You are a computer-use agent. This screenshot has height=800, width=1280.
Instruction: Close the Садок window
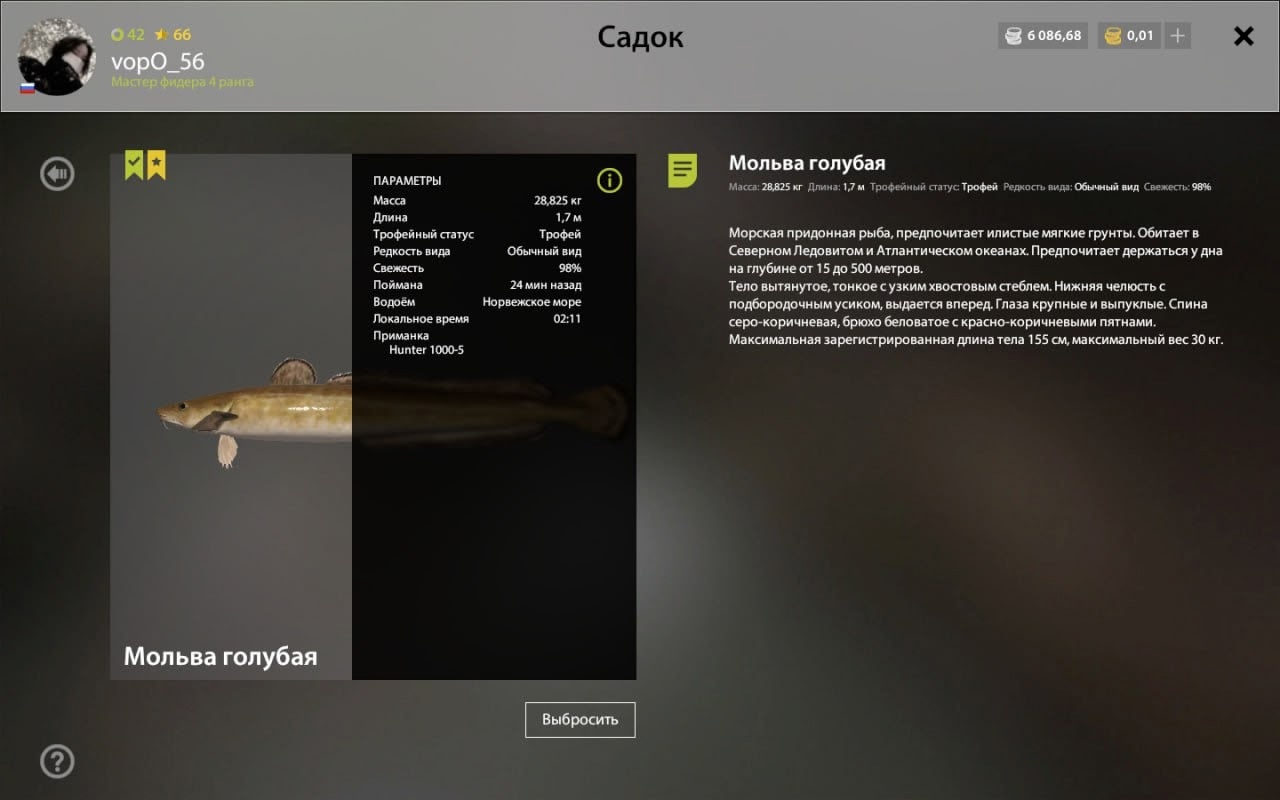pyautogui.click(x=1243, y=36)
